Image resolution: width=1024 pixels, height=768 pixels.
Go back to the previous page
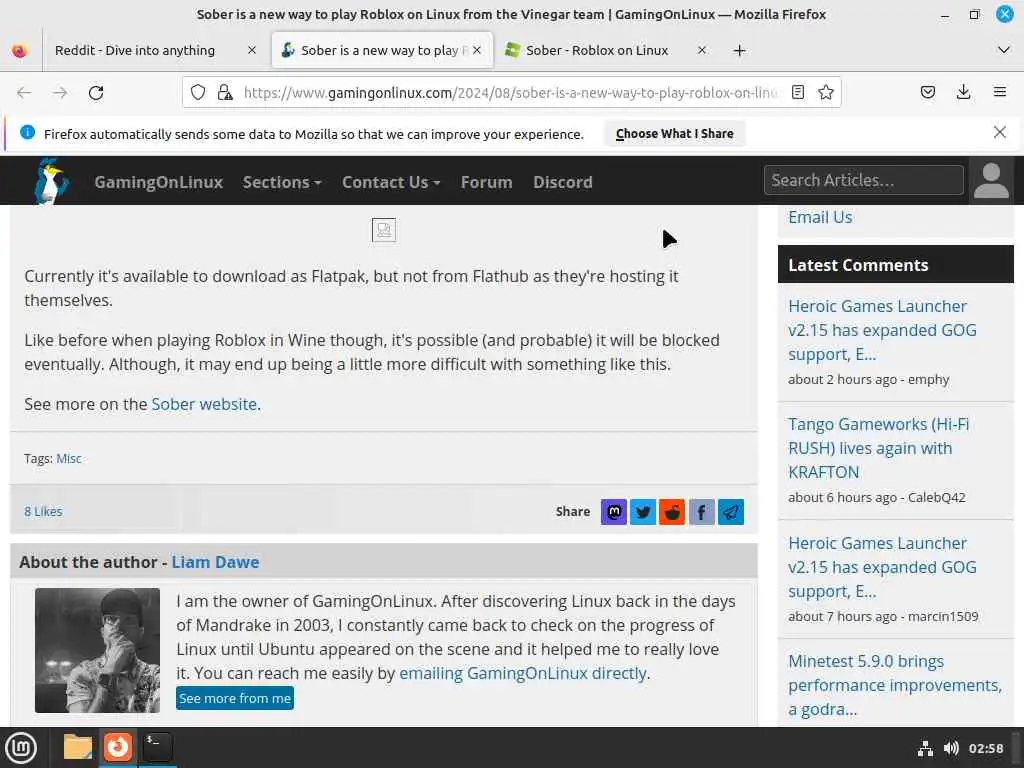click(24, 93)
